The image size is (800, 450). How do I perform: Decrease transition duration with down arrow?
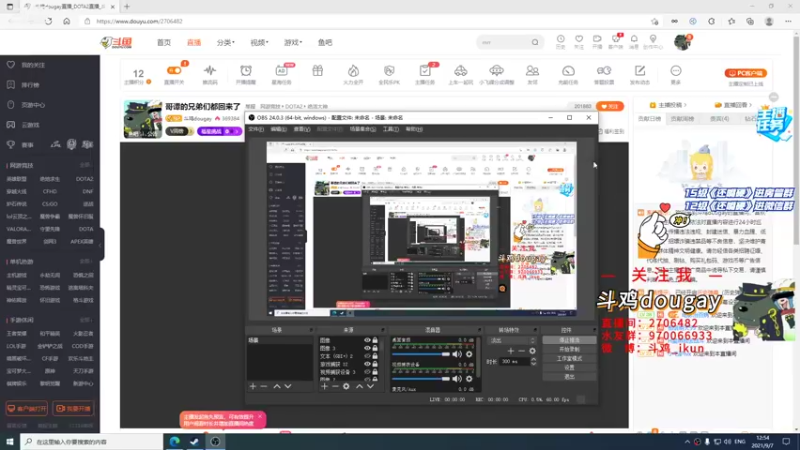[534, 363]
